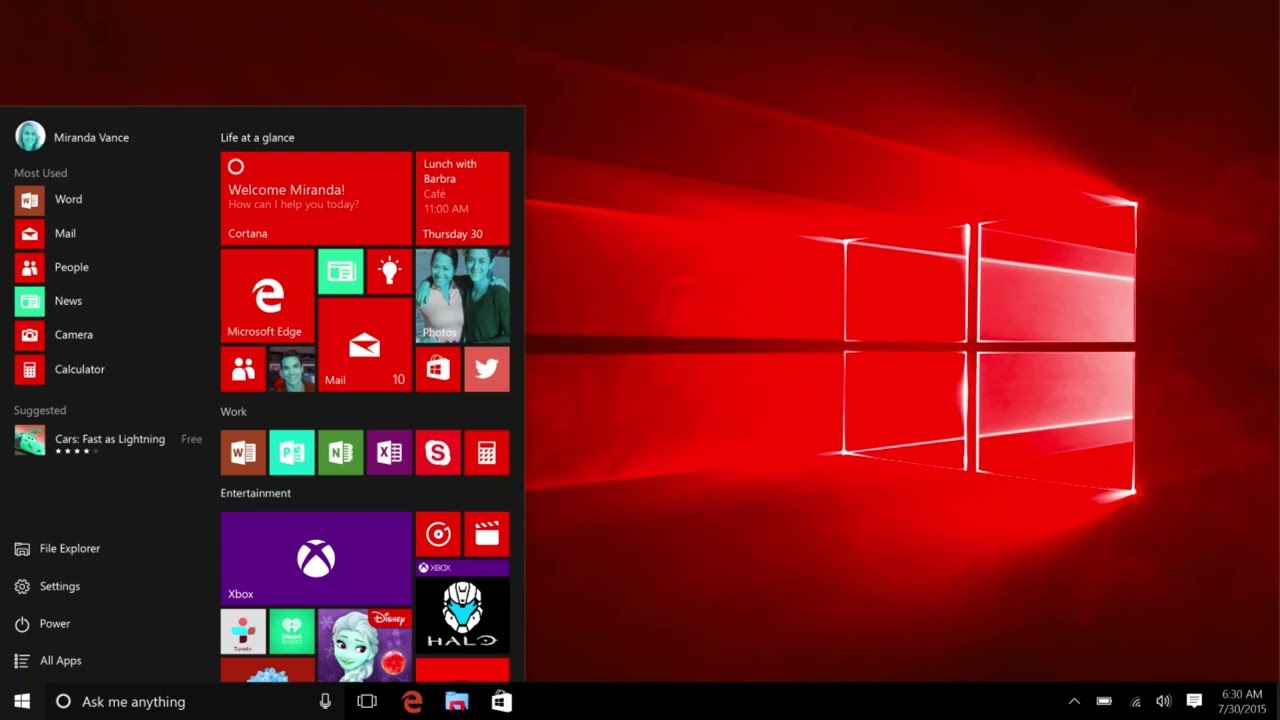The width and height of the screenshot is (1280, 720).
Task: Click the Suggested label
Action: tap(40, 410)
